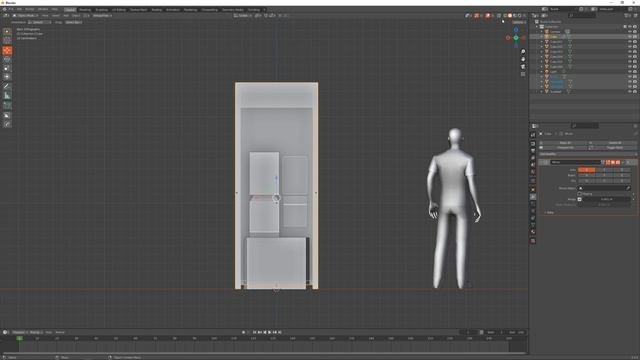Open the Modifiers properties wrench tab
The image size is (640, 360).
[533, 197]
